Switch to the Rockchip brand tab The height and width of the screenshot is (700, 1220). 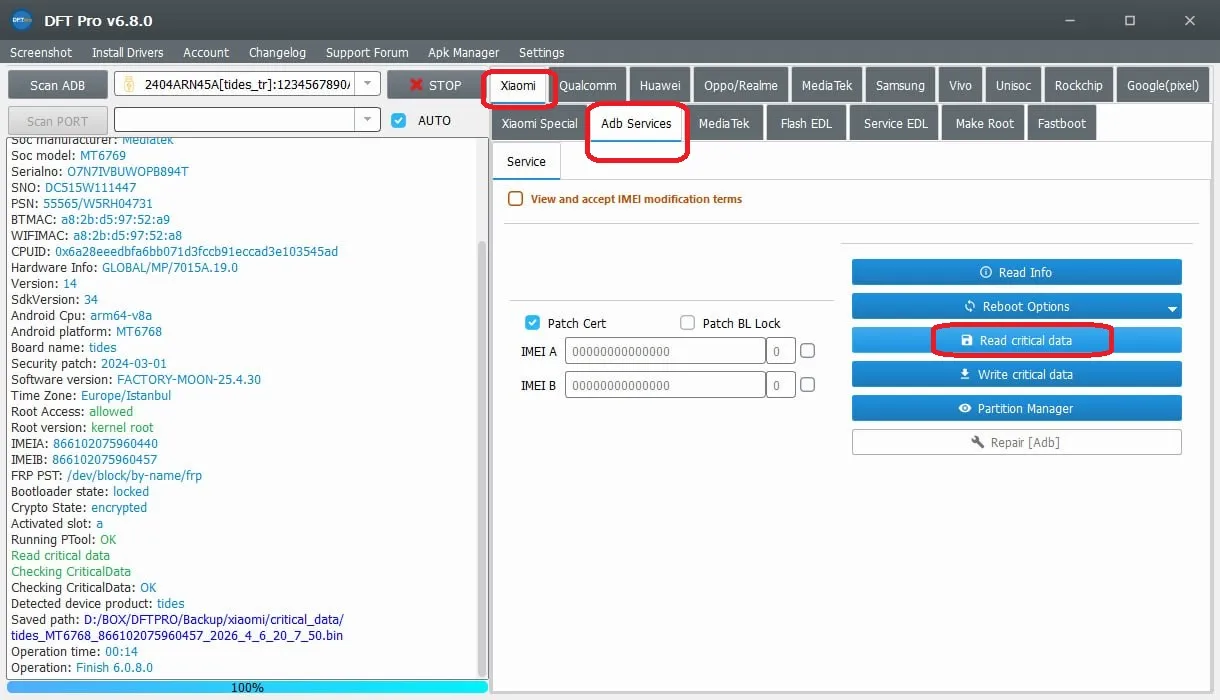point(1078,85)
